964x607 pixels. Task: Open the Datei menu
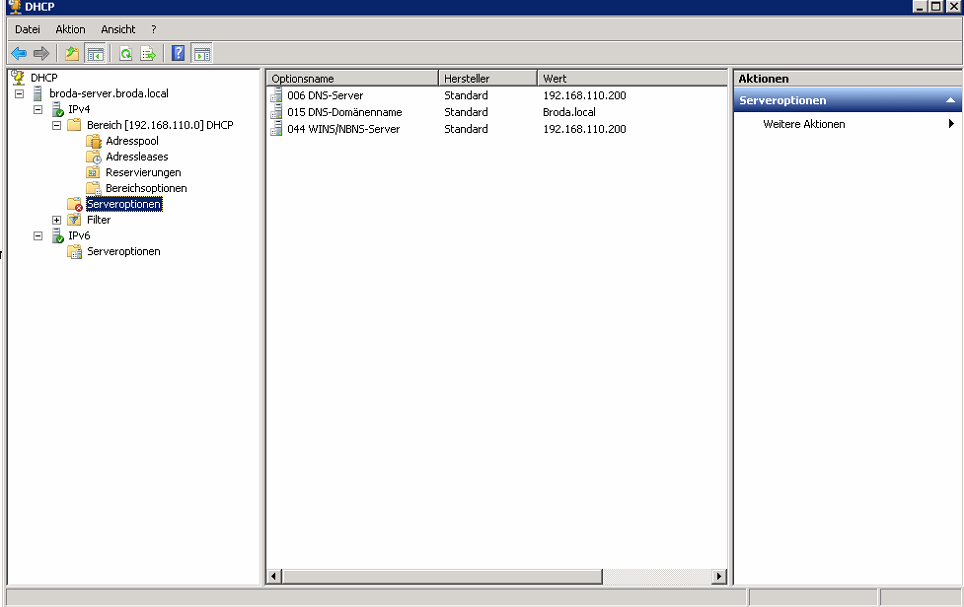click(x=28, y=29)
